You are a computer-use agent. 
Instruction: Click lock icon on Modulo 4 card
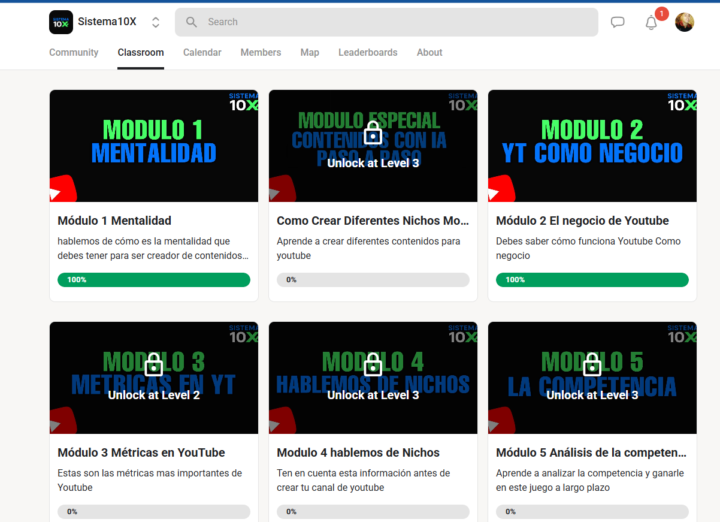tap(373, 365)
